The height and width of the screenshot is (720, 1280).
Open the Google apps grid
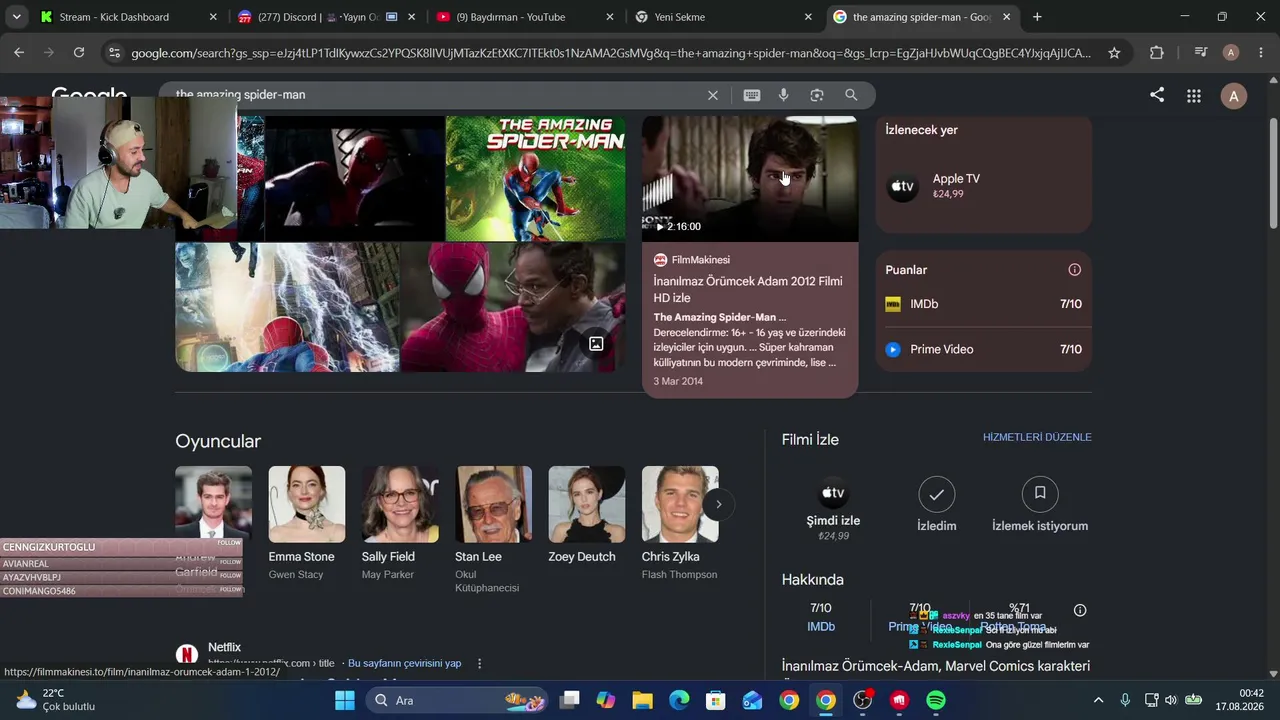coord(1194,96)
